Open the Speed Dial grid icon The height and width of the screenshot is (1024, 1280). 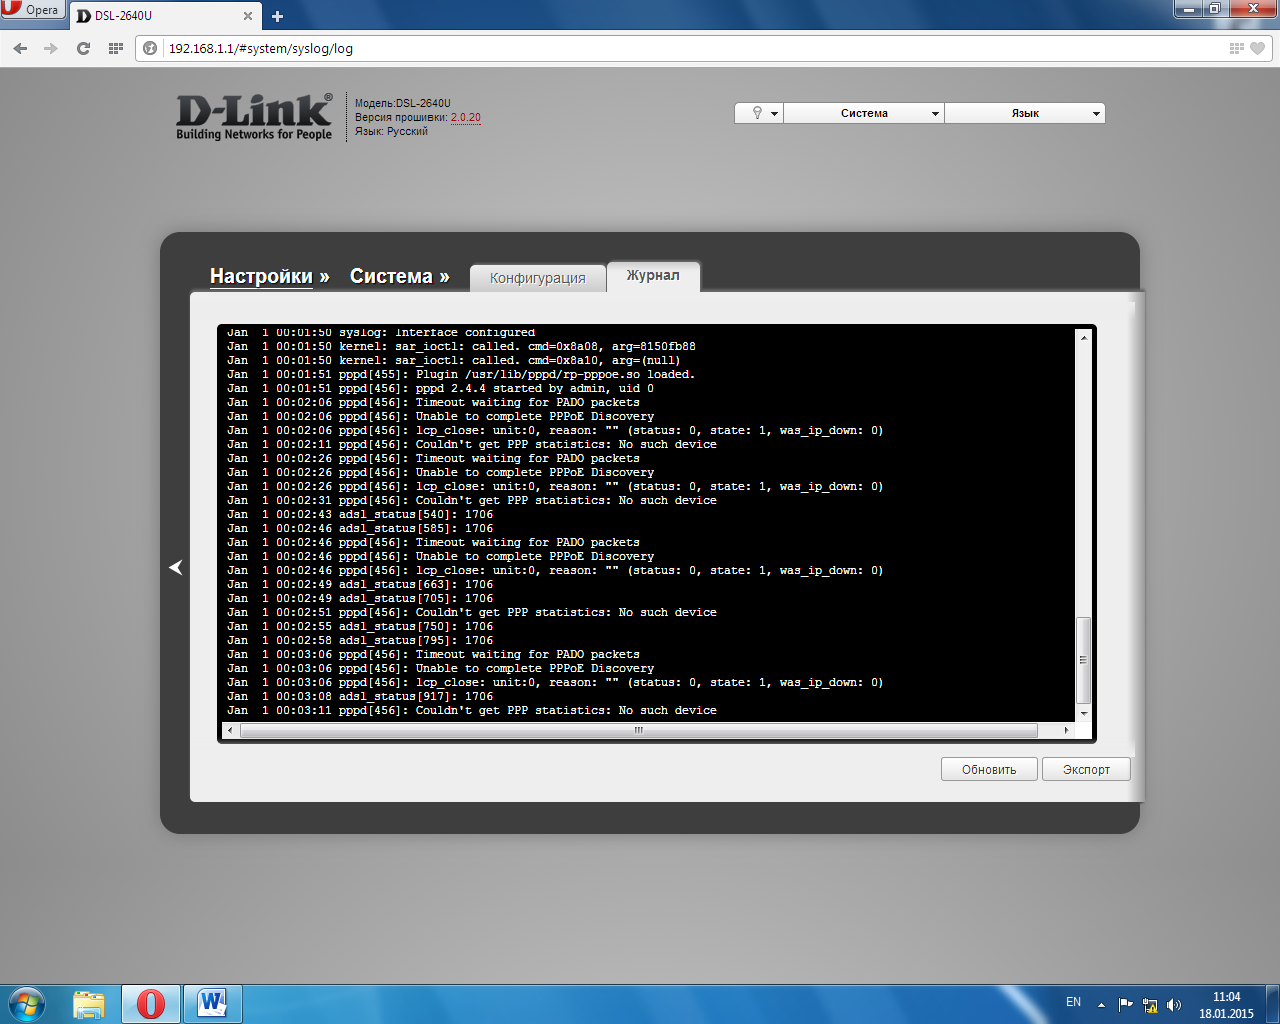115,48
